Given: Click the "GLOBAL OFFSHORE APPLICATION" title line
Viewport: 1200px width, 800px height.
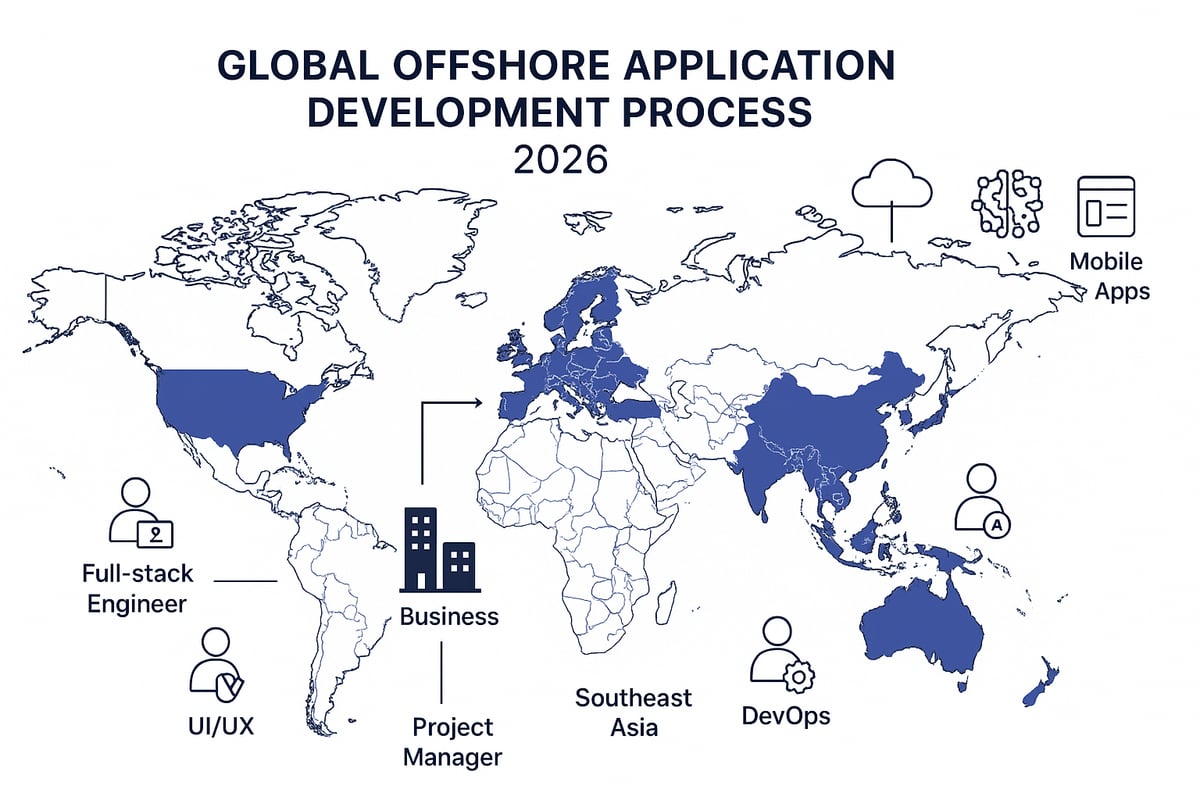Looking at the screenshot, I should pos(557,65).
